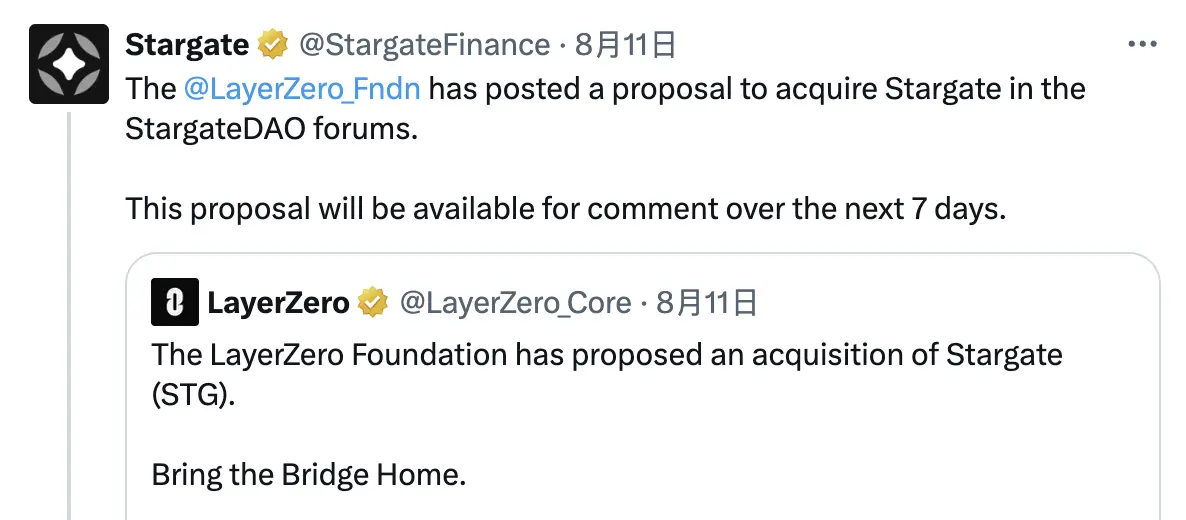Screen dimensions: 1186x520
Task: Open the Stargate display name link
Action: click(187, 45)
